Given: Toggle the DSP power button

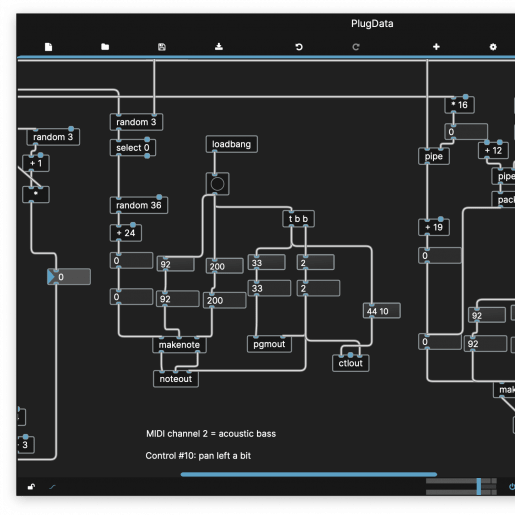Looking at the screenshot, I should (x=511, y=487).
